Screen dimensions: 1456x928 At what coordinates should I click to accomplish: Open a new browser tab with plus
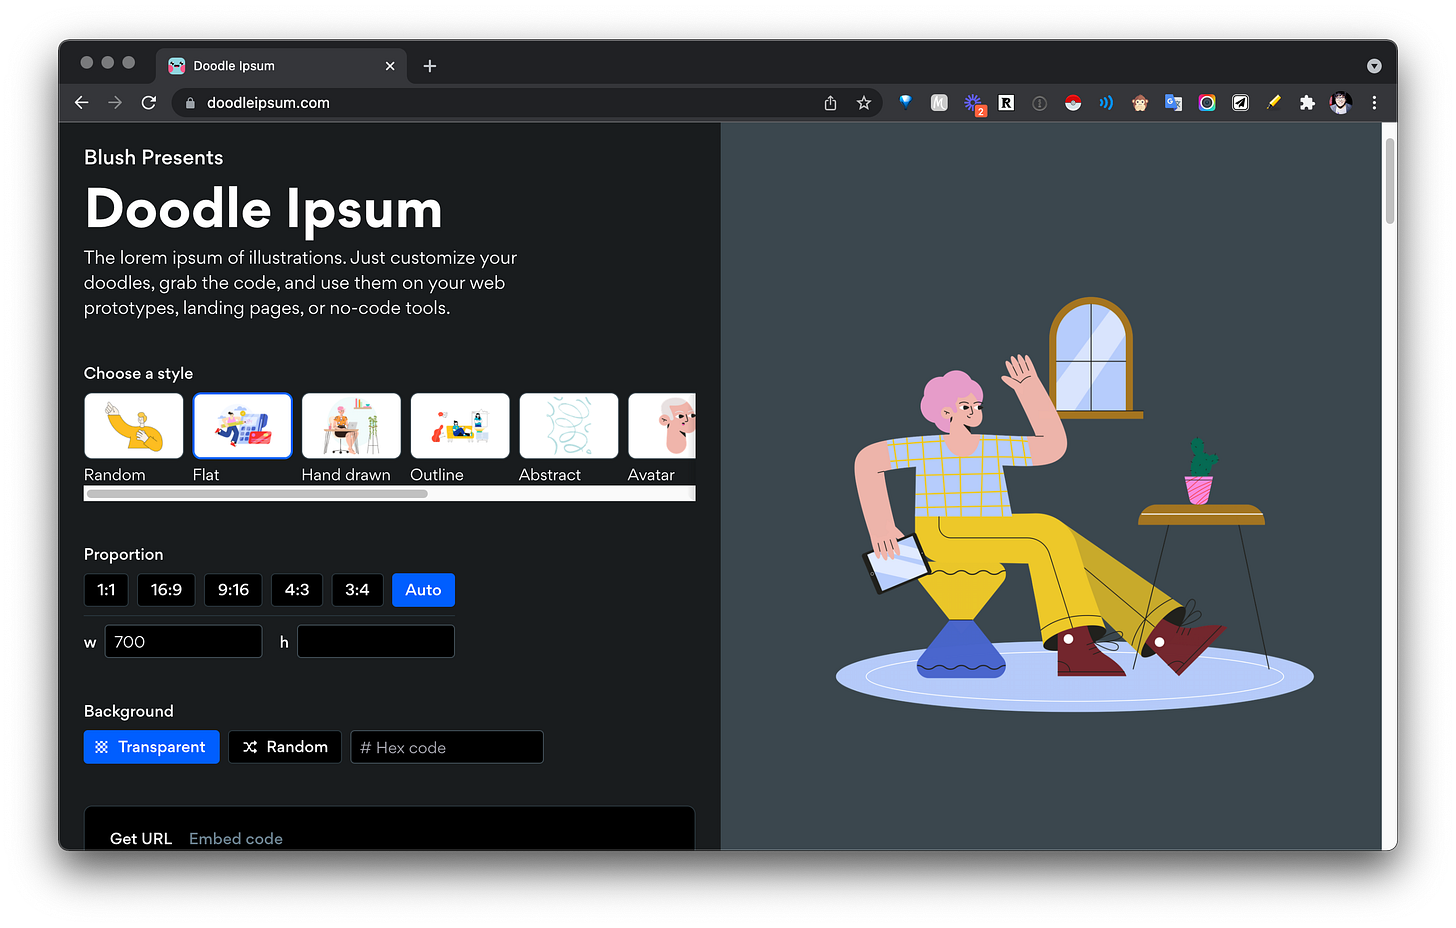pyautogui.click(x=430, y=66)
